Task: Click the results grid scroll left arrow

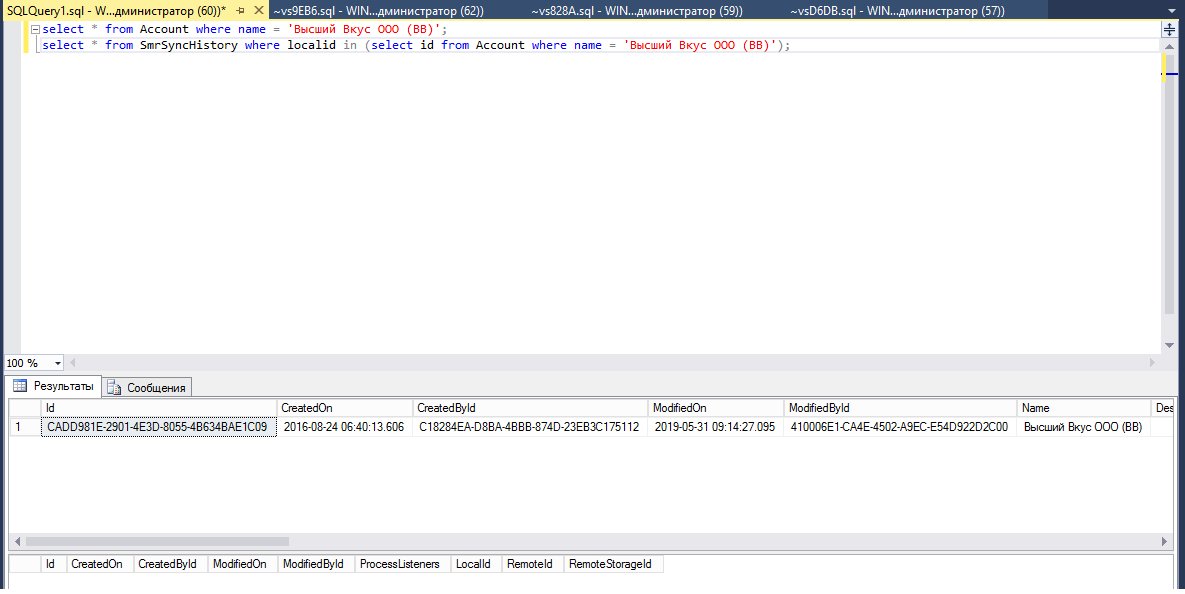Action: point(17,541)
